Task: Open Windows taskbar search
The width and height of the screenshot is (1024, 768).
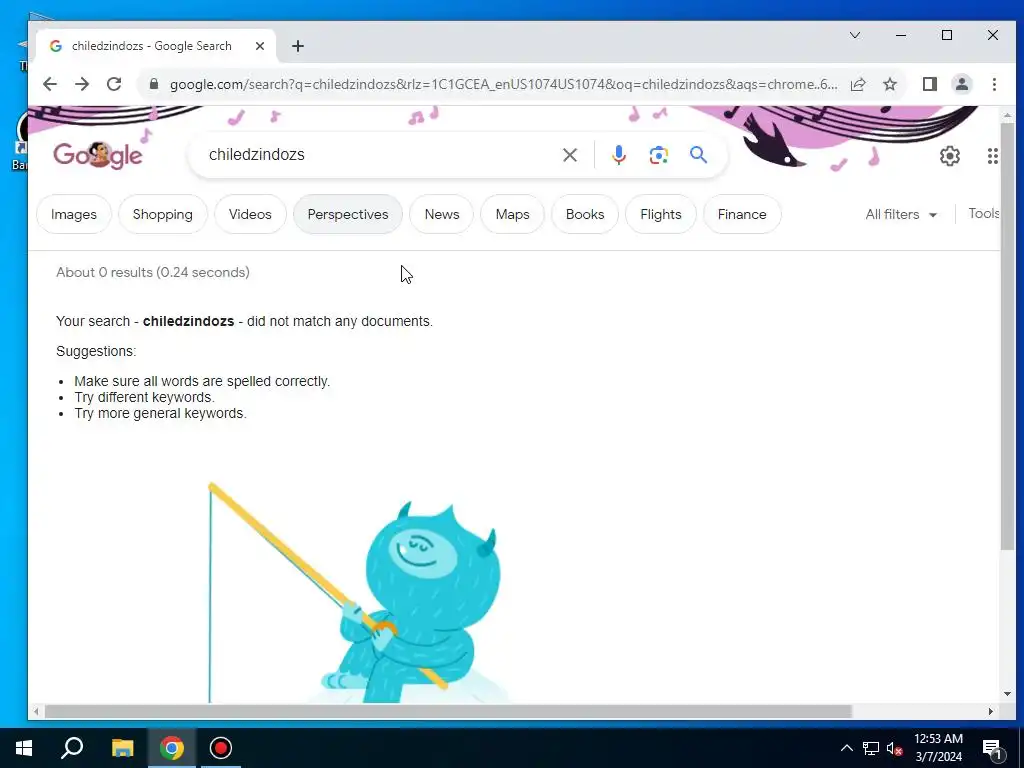Action: (72, 748)
